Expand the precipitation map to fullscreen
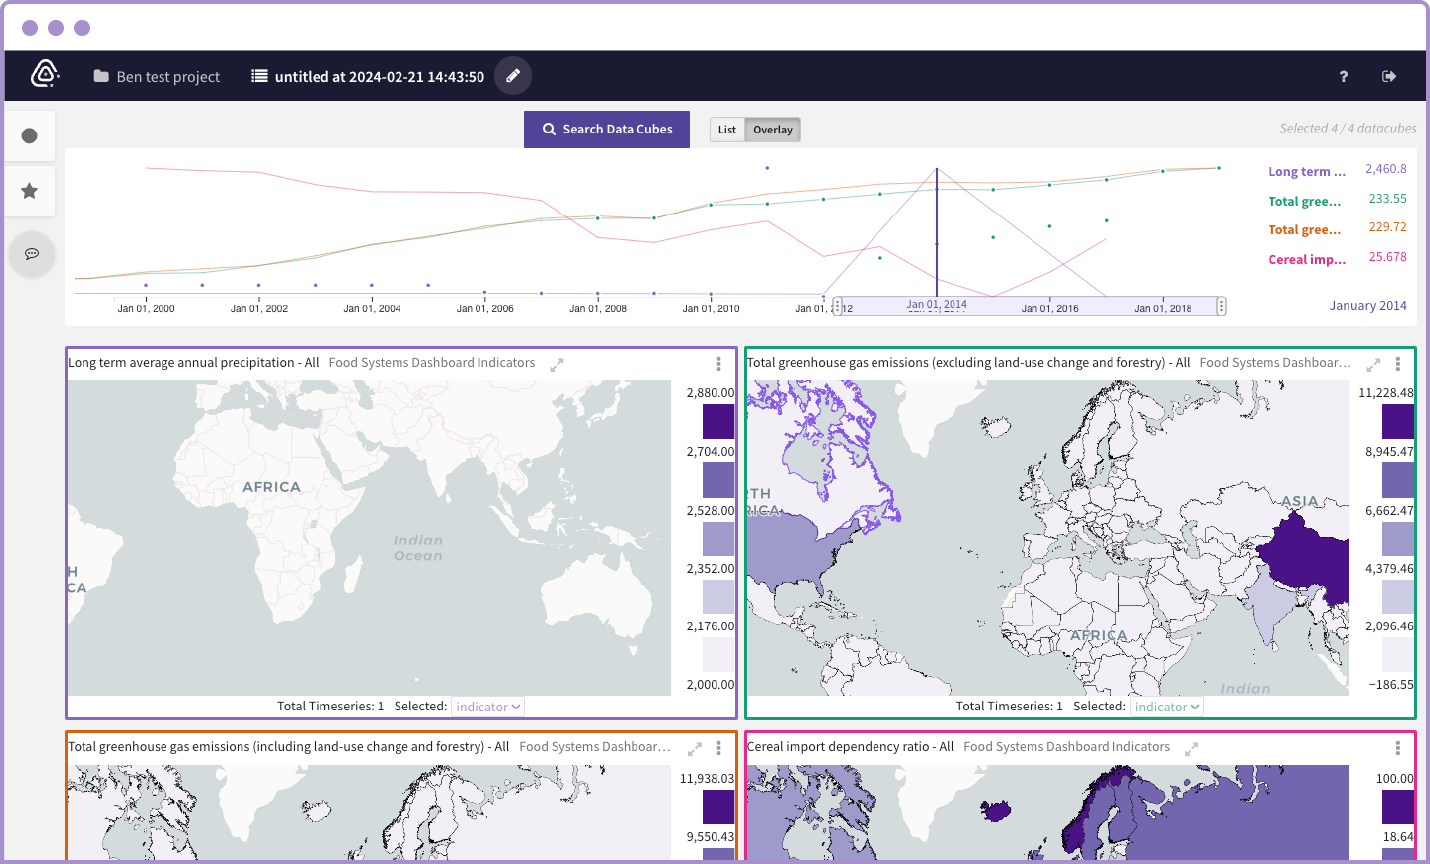Screen dimensions: 1430x864 (x=557, y=364)
